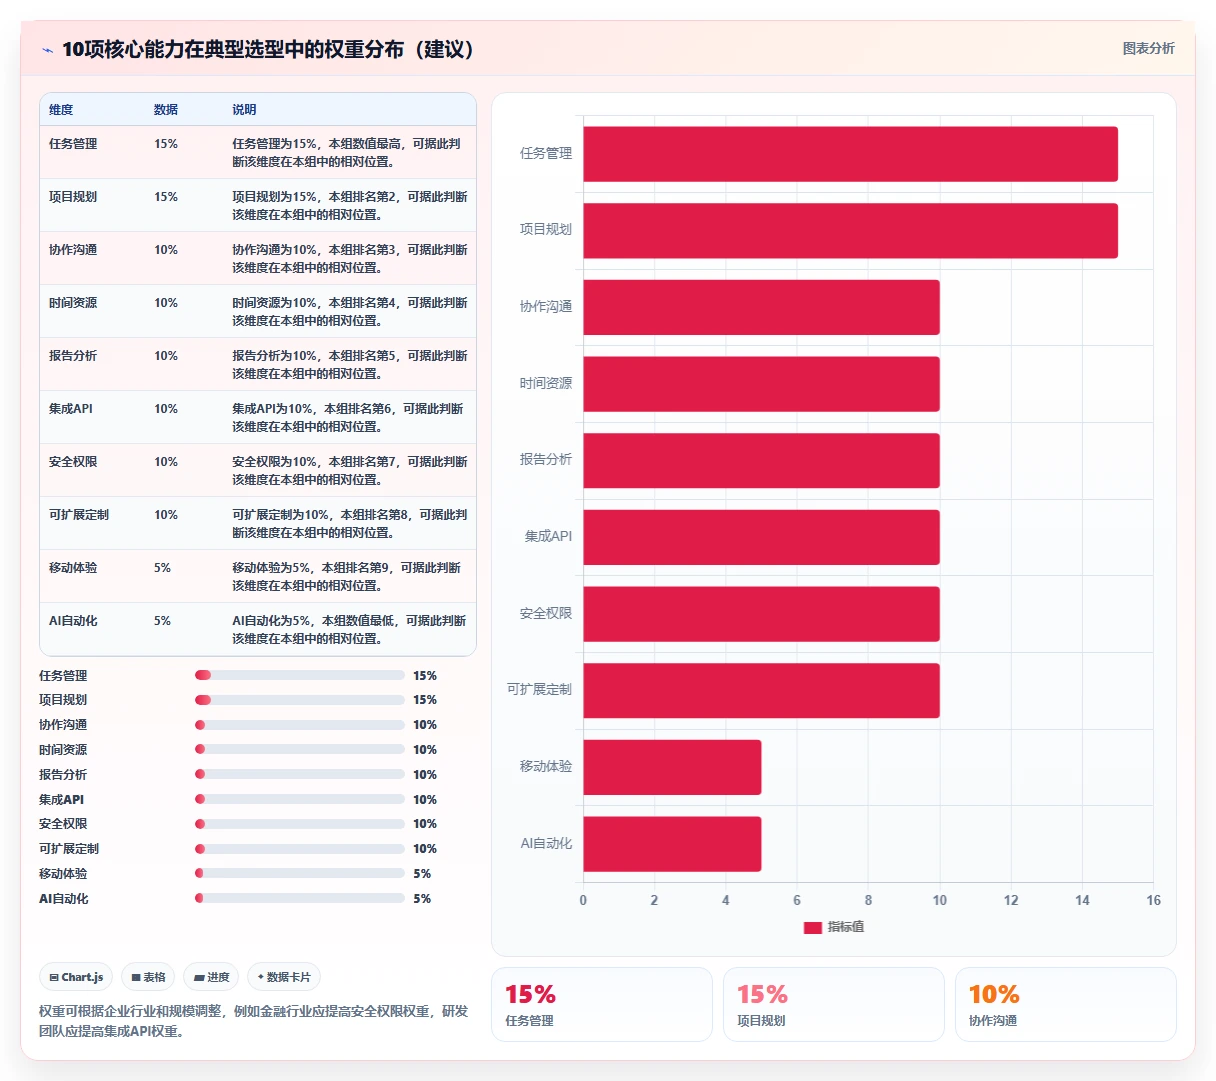Screen dimensions: 1216x1081
Task: Click the 任务管理 progress bar
Action: click(300, 675)
